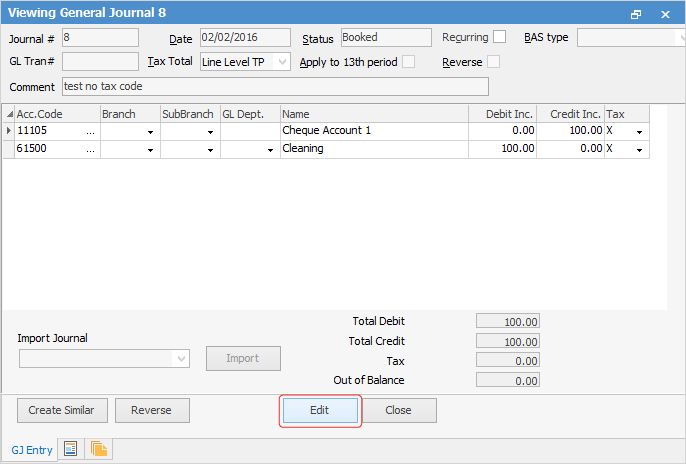
Task: Switch to the GJ Entry tab
Action: click(x=32, y=450)
